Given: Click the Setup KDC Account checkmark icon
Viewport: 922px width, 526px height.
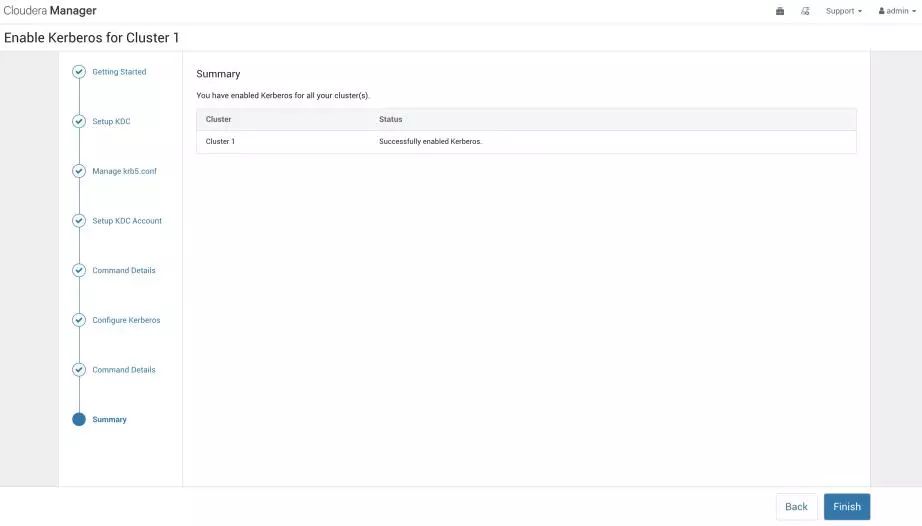Looking at the screenshot, I should point(79,220).
